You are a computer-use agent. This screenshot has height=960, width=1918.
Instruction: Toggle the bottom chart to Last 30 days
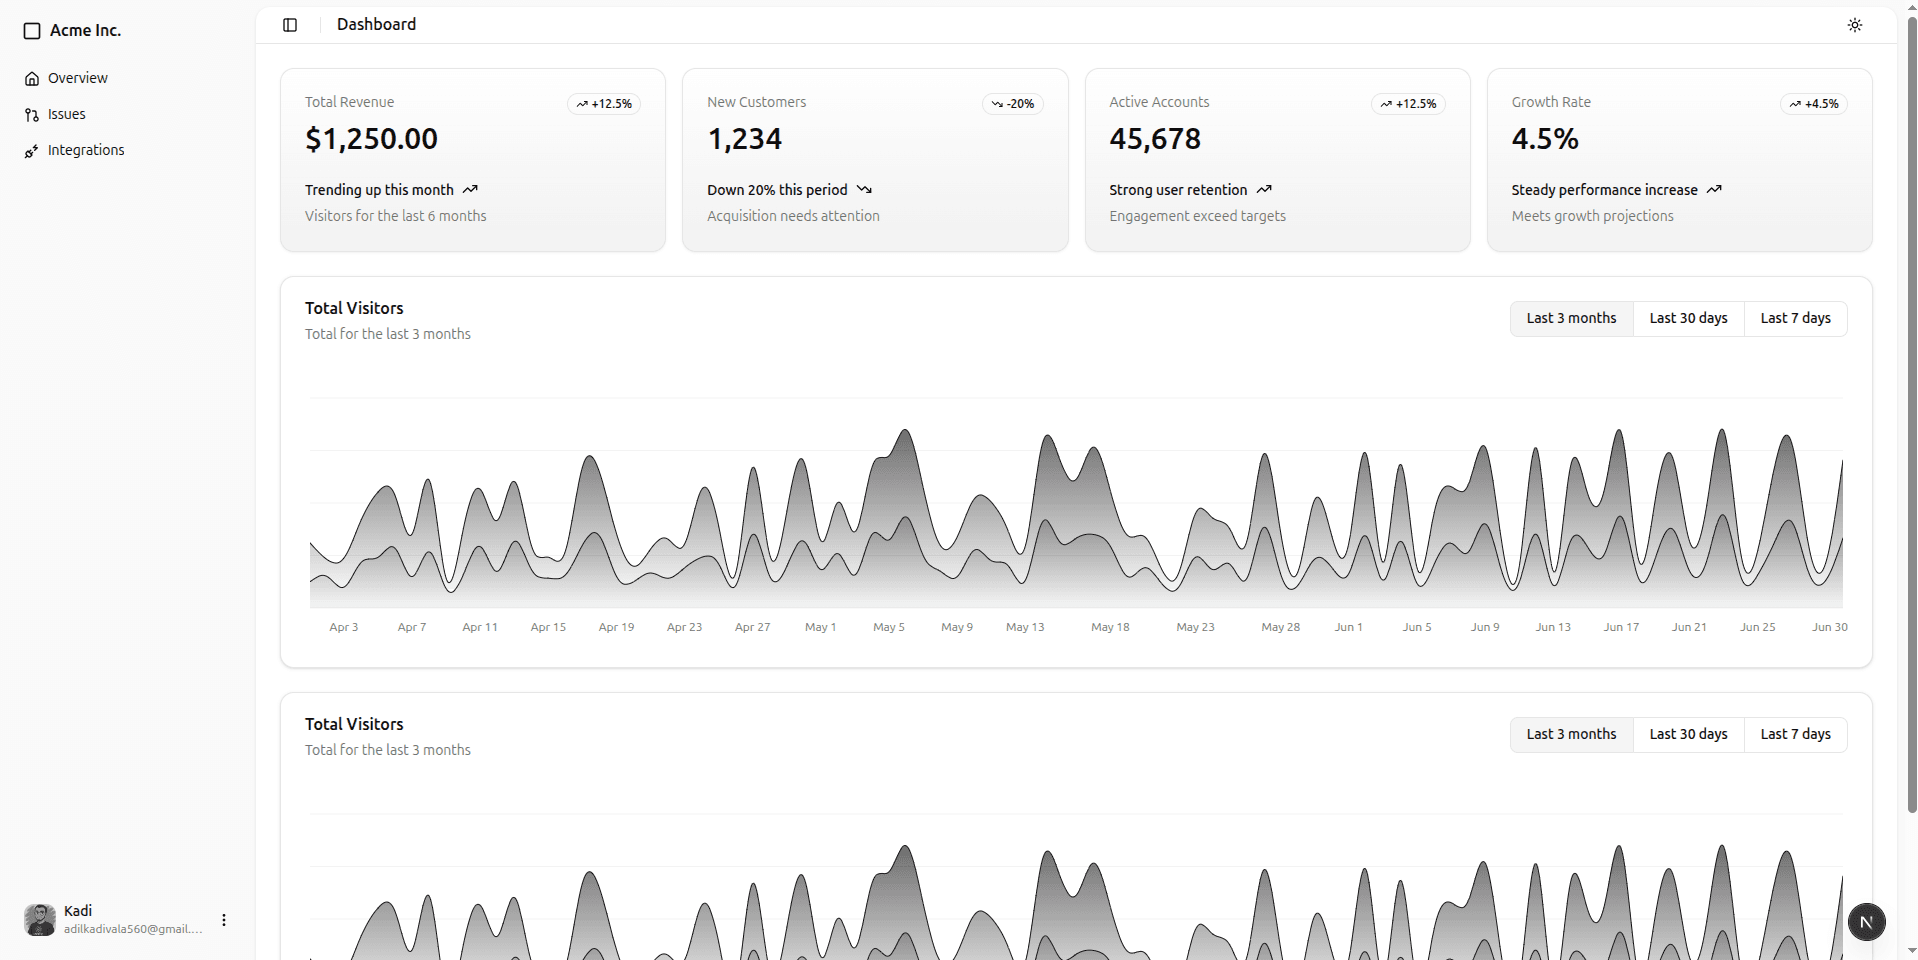click(x=1687, y=734)
